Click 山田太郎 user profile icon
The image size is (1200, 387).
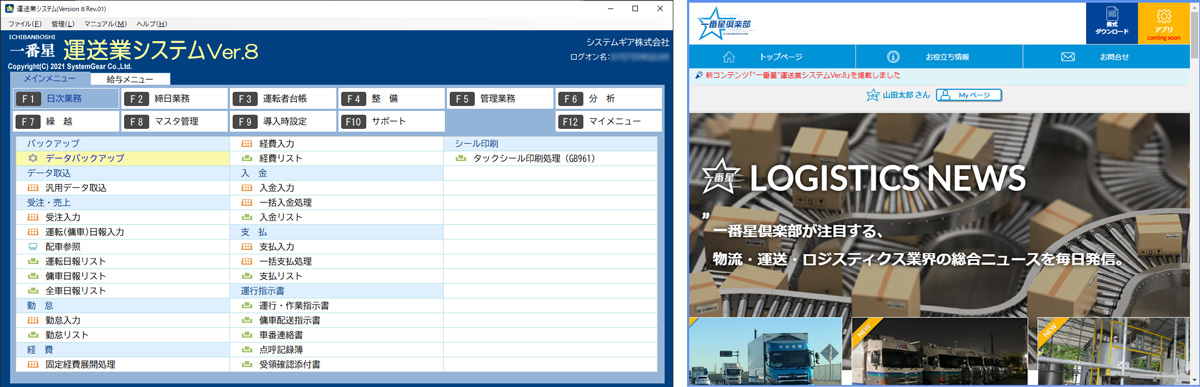[872, 95]
